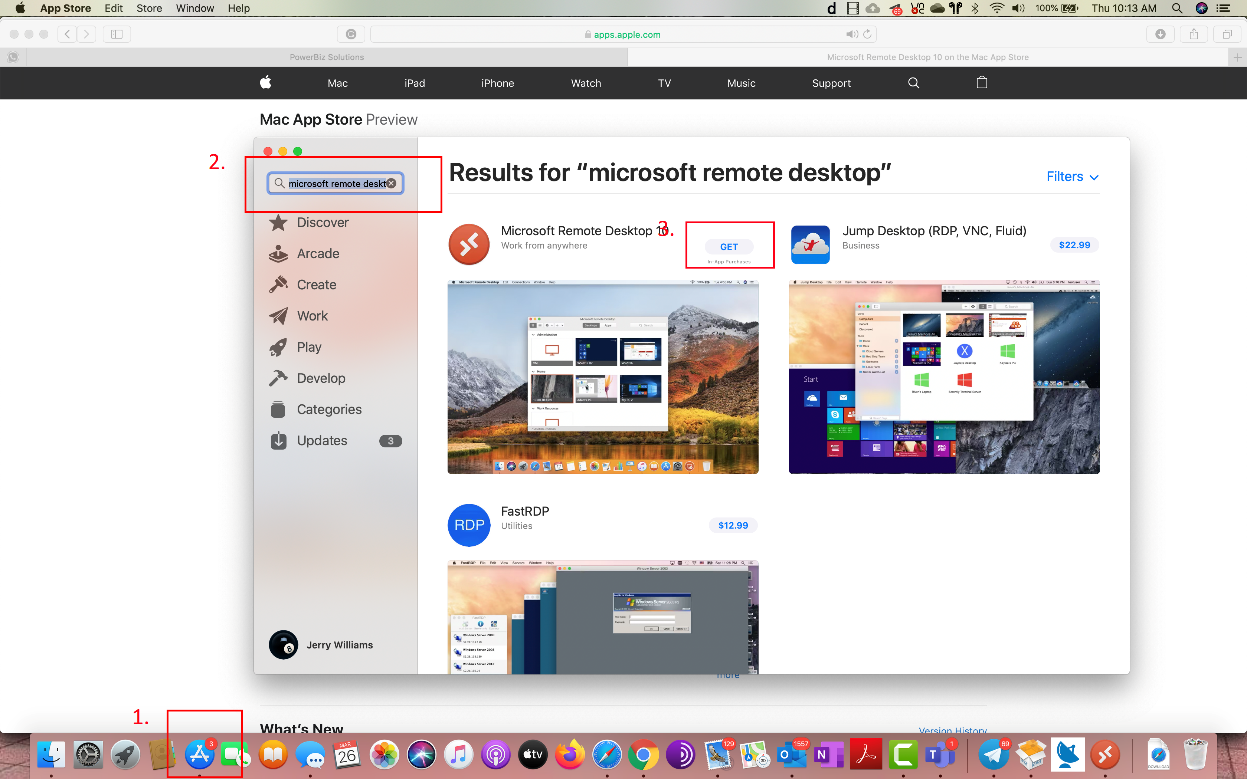Open Messages from the Dock
This screenshot has height=779, width=1247.
(310, 755)
